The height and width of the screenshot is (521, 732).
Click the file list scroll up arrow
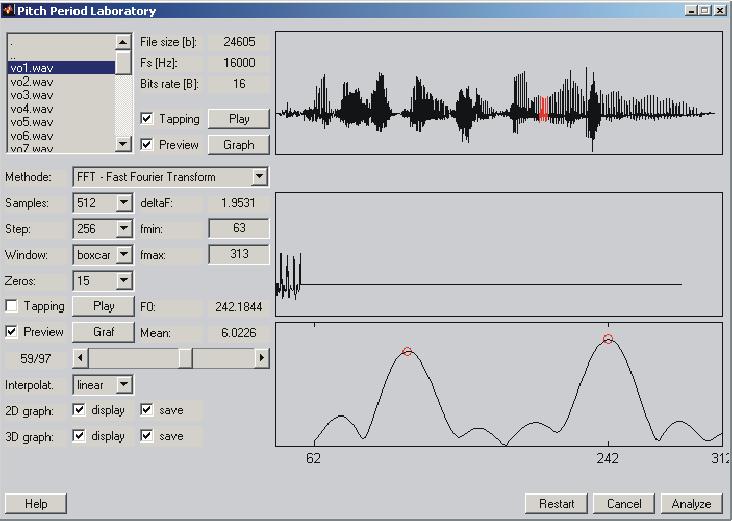(123, 42)
